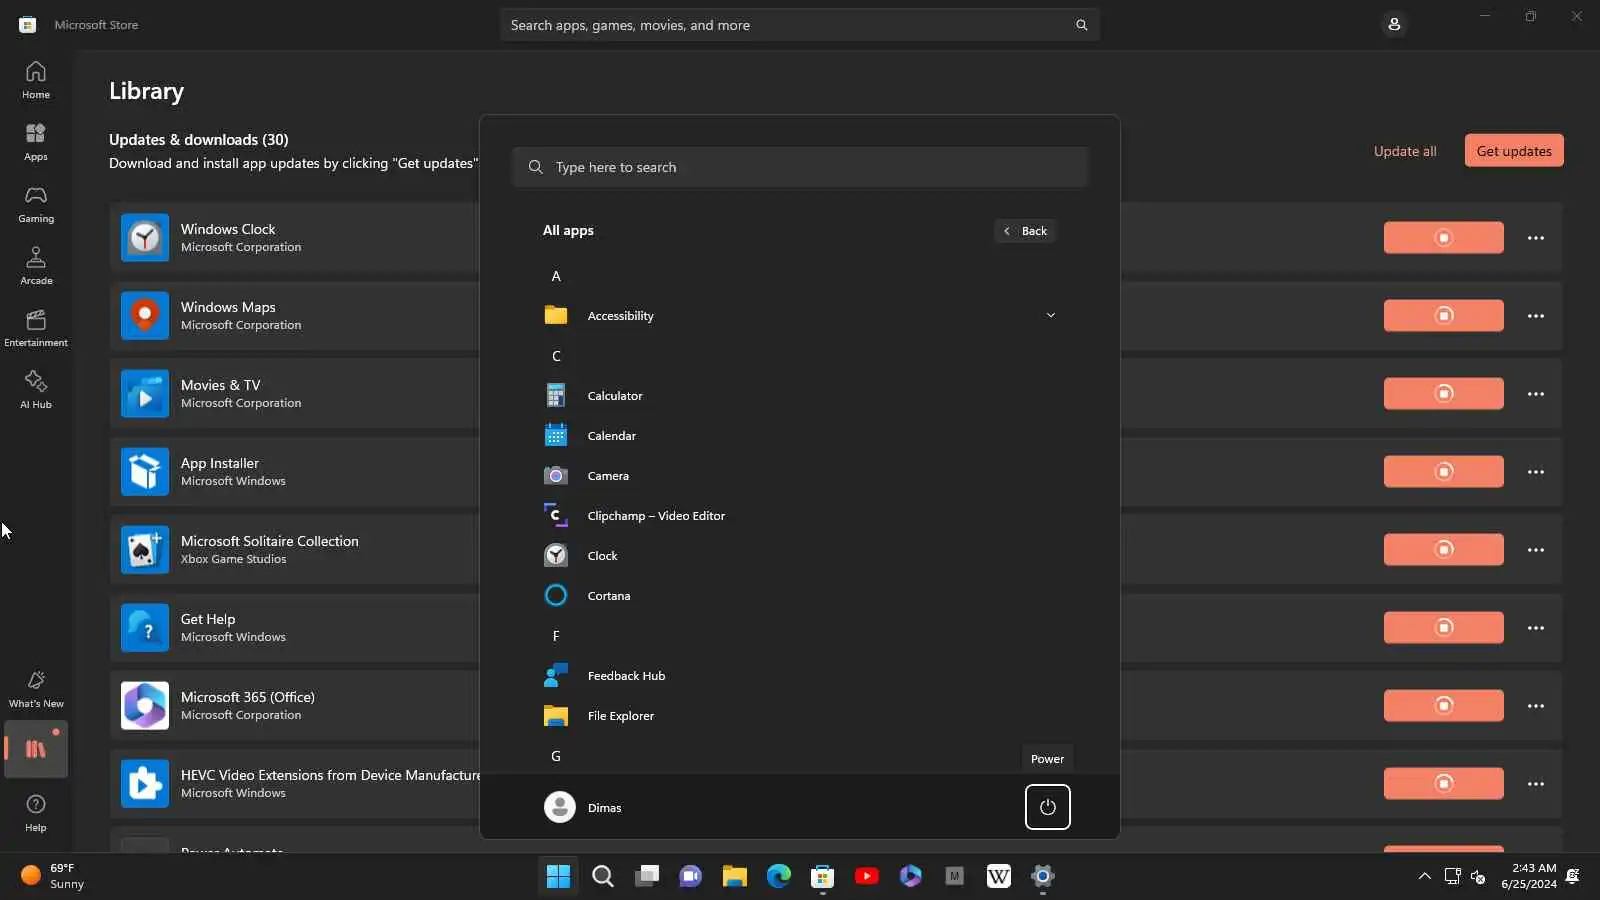
Task: Open the Apps section in Store sidebar
Action: click(36, 142)
